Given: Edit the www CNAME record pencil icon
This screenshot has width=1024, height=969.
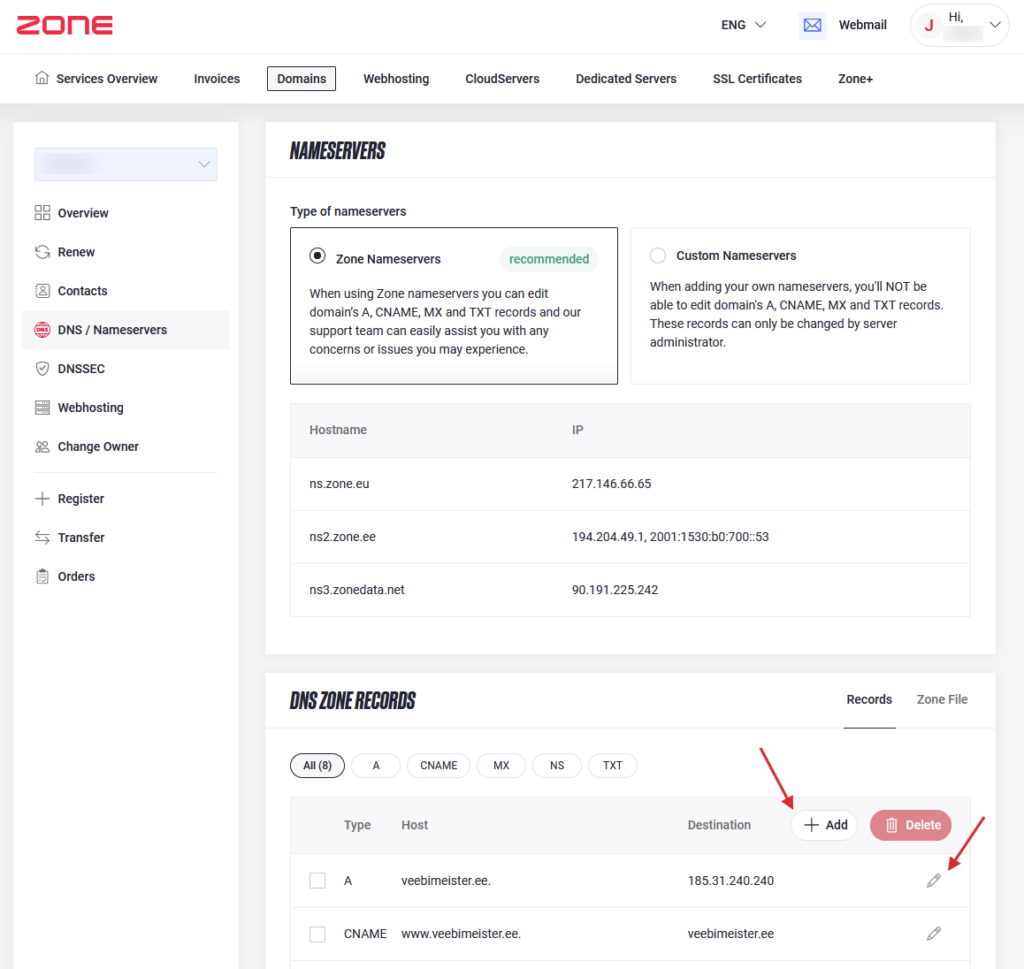Looking at the screenshot, I should 933,934.
